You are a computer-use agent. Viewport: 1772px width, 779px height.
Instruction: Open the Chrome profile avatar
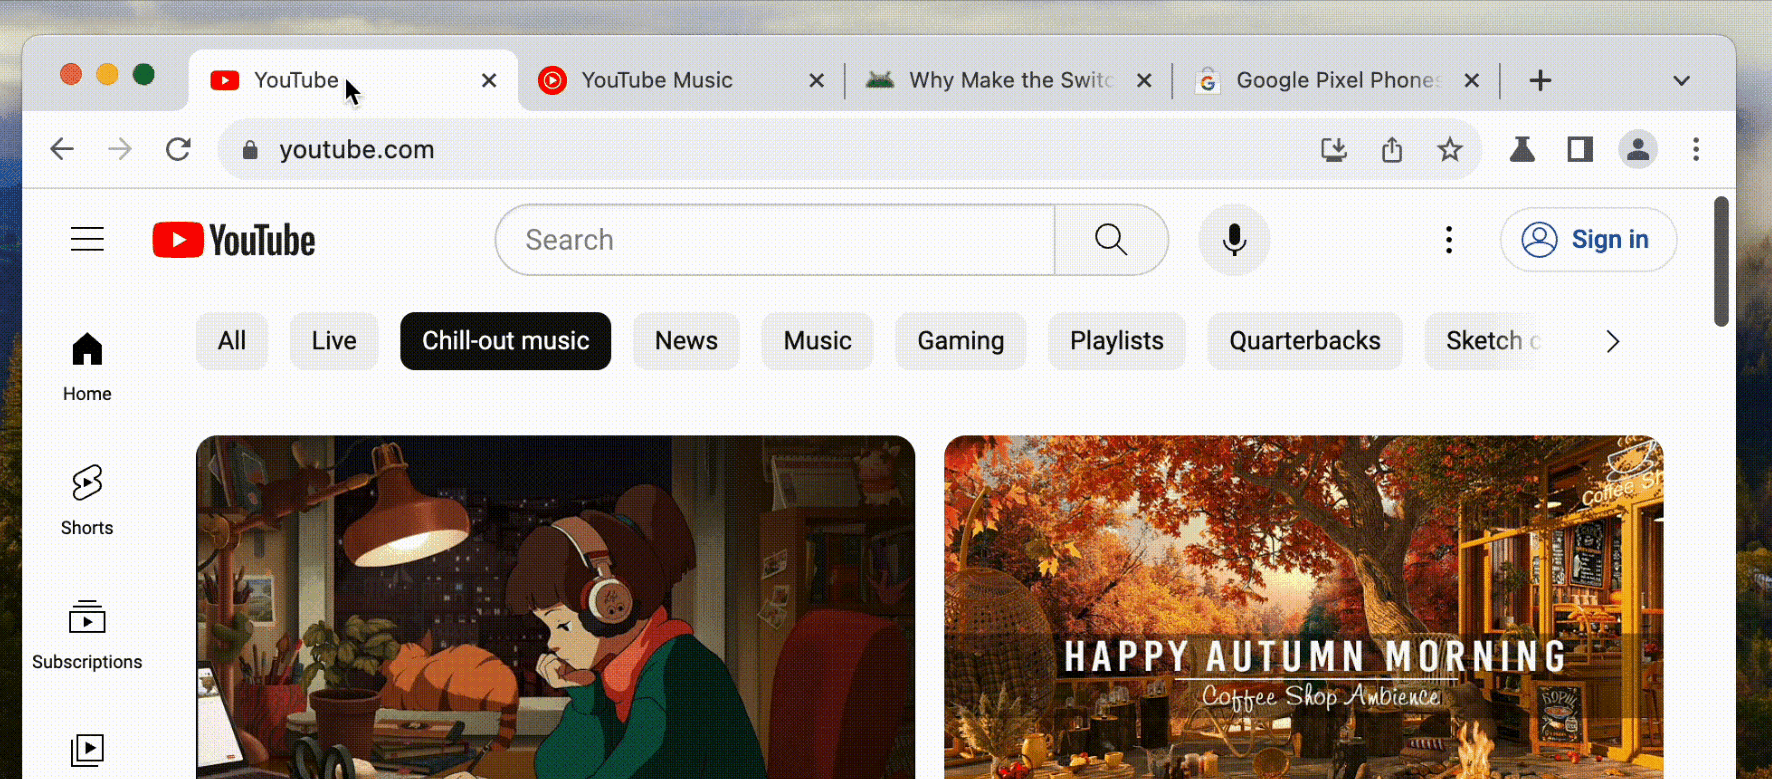click(x=1638, y=150)
